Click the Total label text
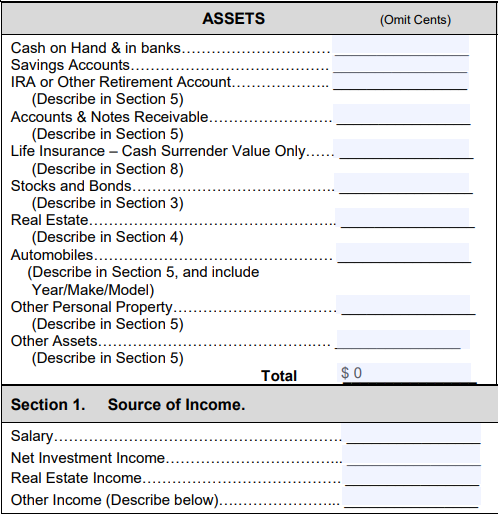The image size is (498, 514). [x=279, y=376]
